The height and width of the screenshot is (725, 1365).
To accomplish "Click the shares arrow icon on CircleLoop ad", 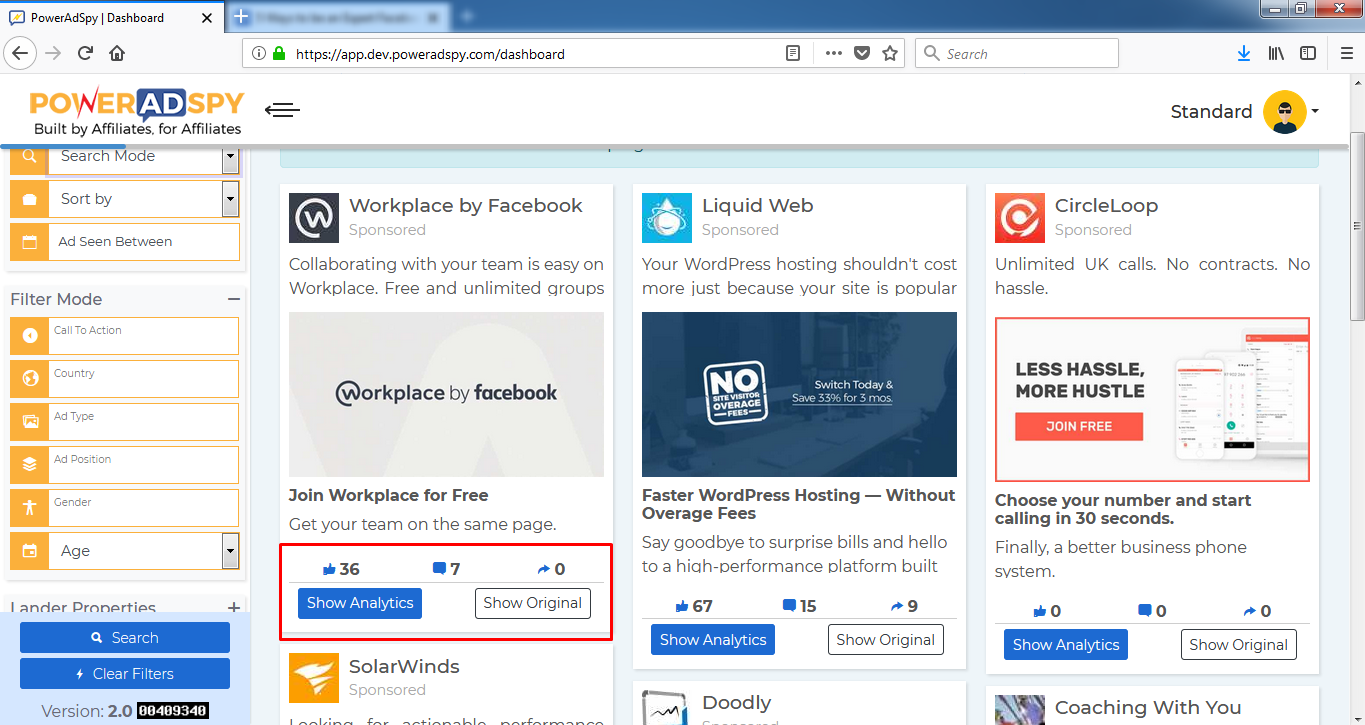I will [1249, 611].
